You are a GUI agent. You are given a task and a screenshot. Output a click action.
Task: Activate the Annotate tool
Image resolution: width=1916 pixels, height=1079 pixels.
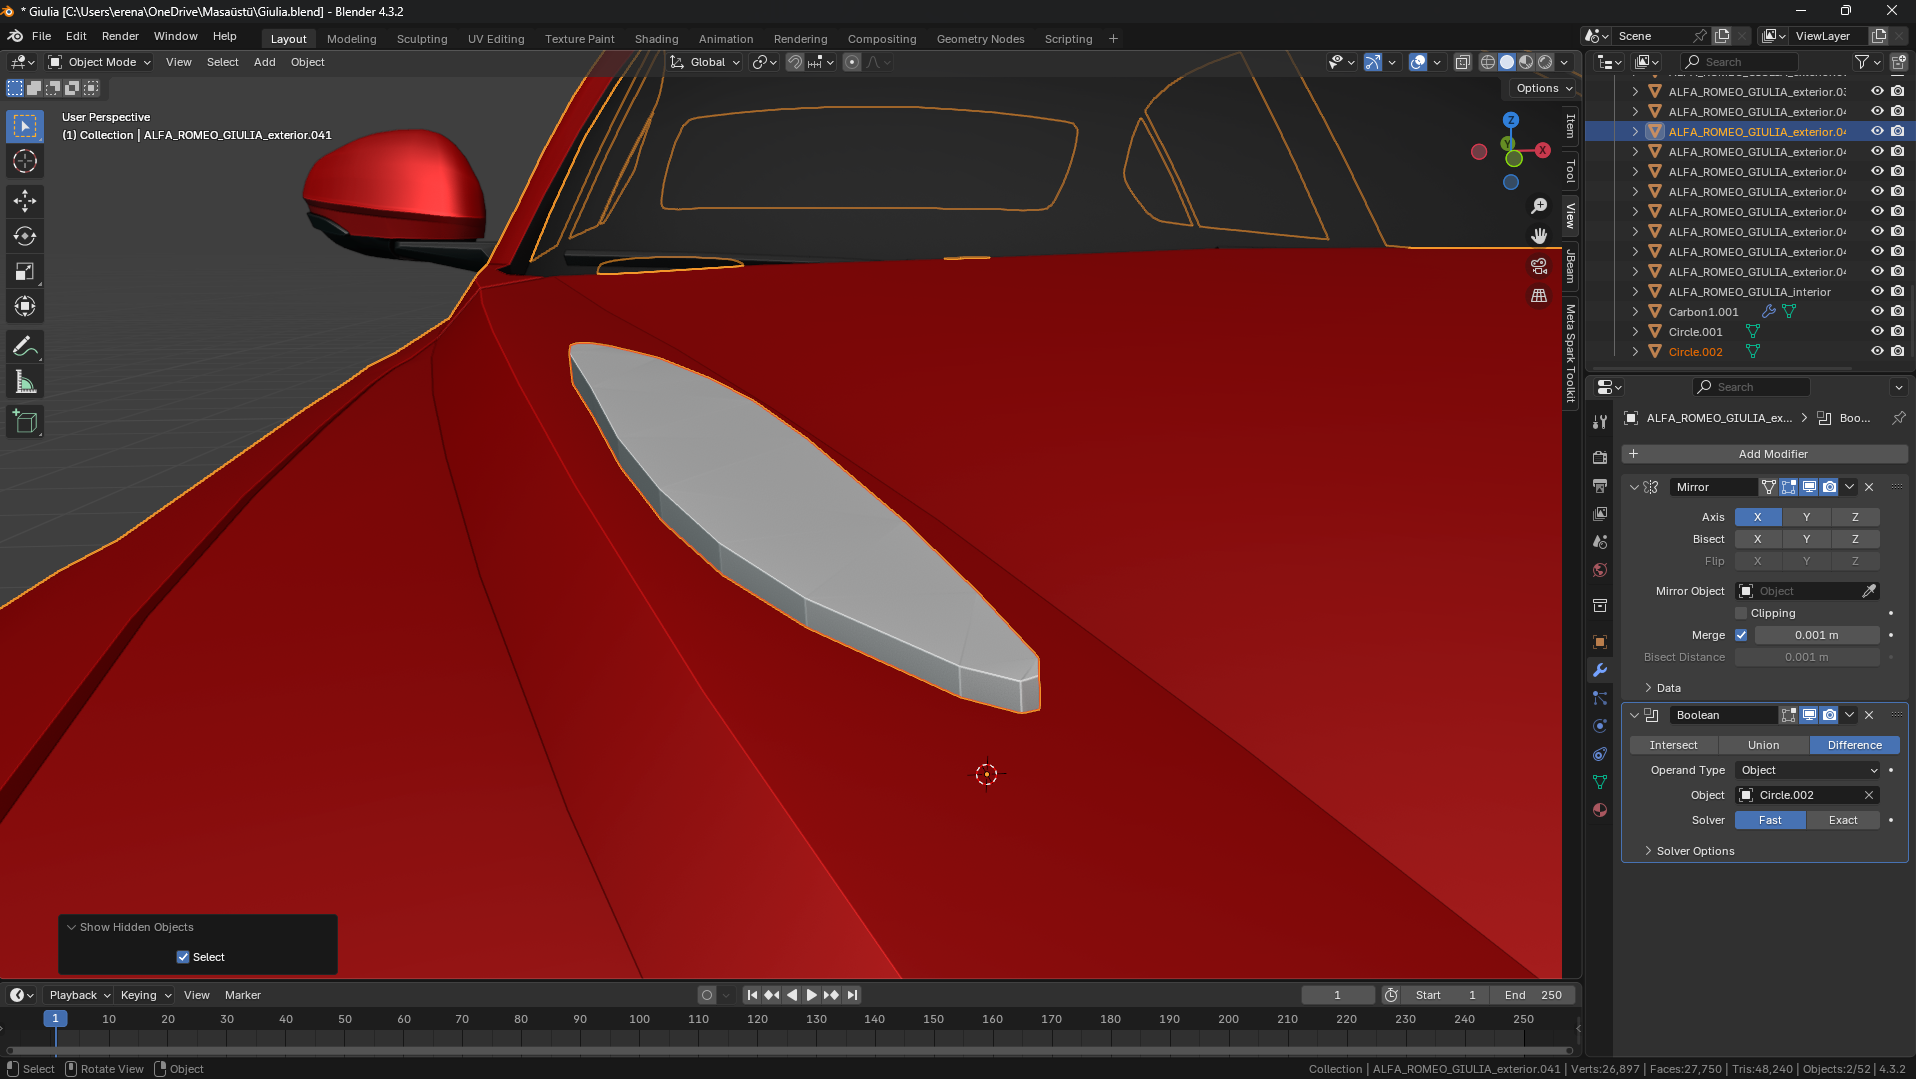25,347
